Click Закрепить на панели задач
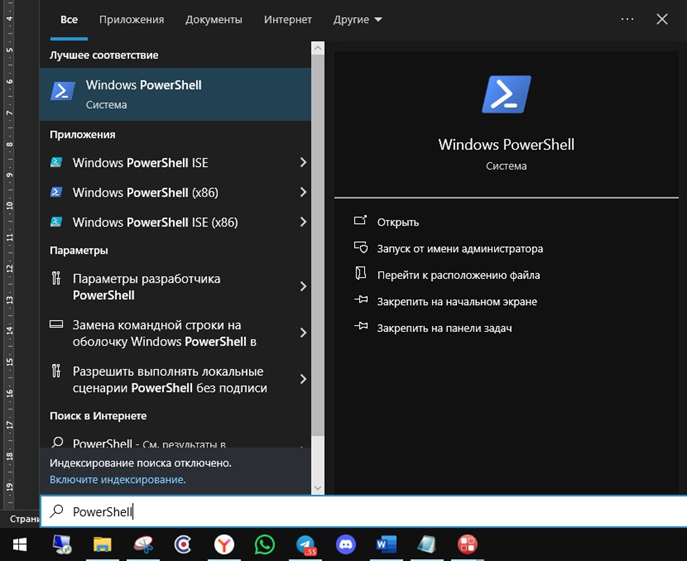687x561 pixels. (x=444, y=328)
